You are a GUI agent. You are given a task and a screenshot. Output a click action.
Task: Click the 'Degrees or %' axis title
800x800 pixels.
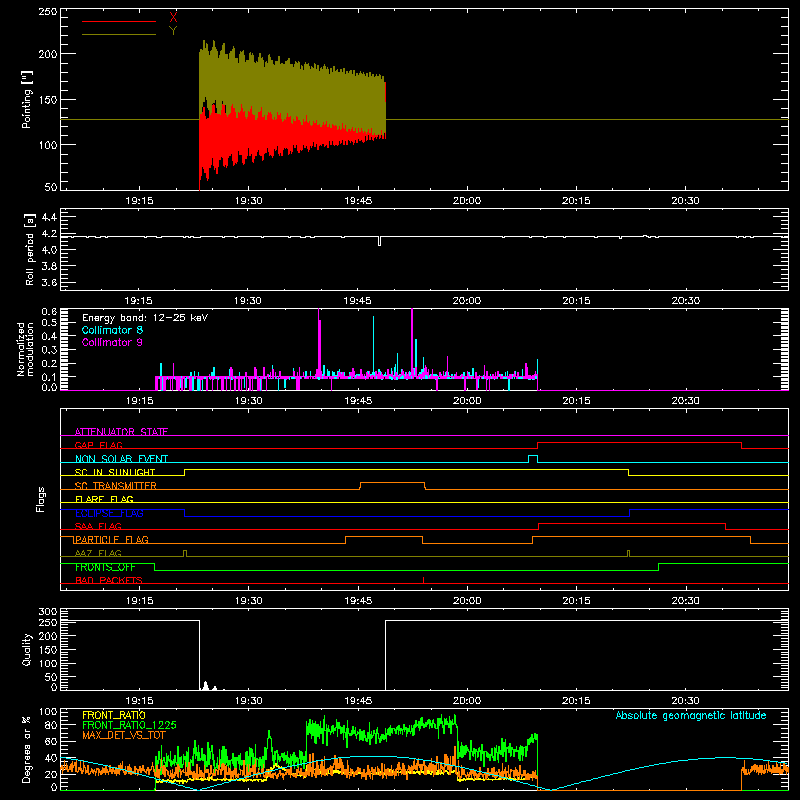click(27, 750)
